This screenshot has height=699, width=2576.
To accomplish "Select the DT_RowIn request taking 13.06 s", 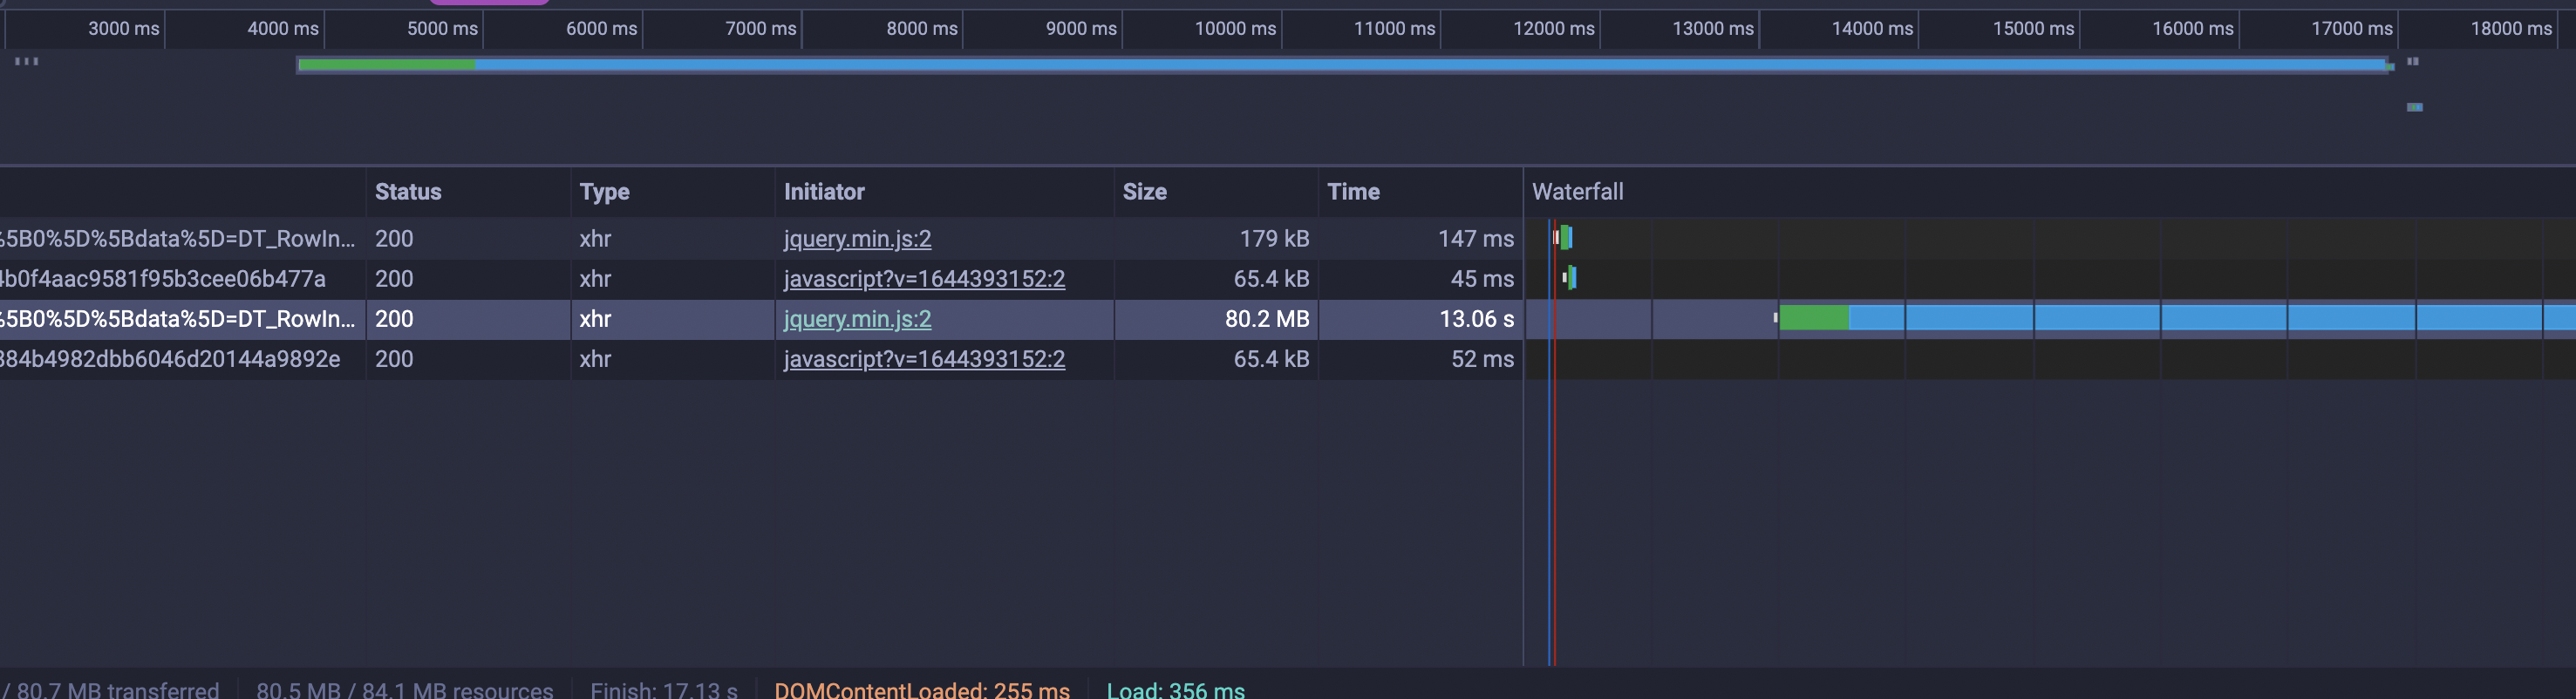I will click(178, 319).
